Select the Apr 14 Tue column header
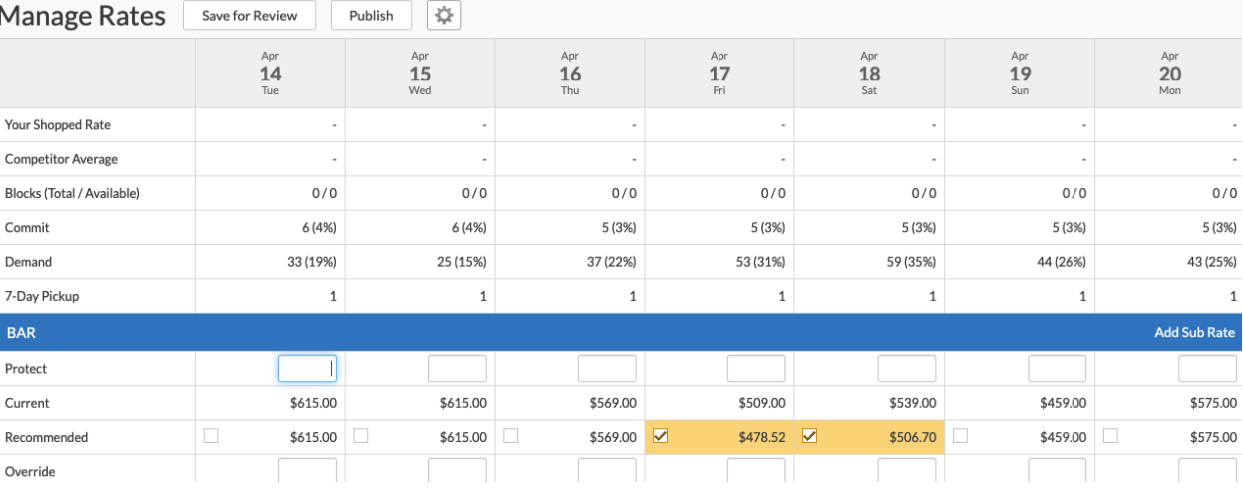1243x489 pixels. (270, 73)
